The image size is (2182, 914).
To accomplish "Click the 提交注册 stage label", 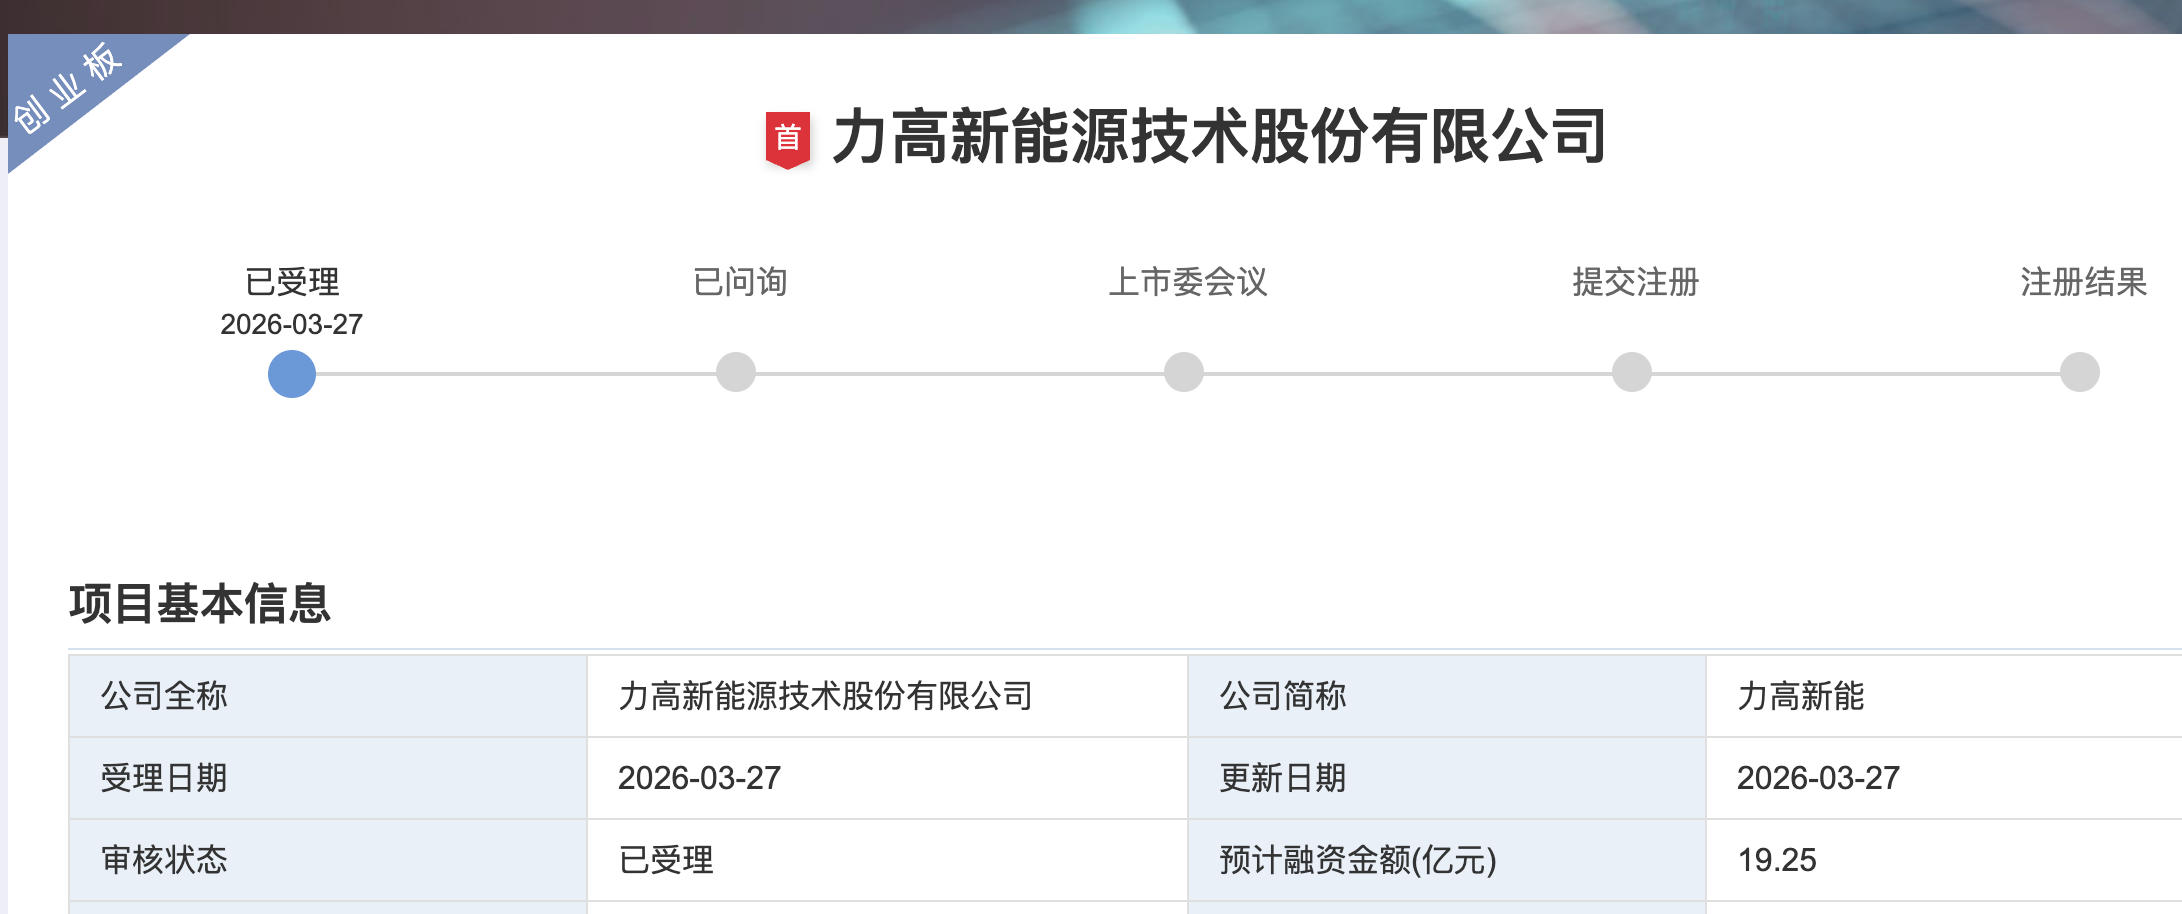I will pyautogui.click(x=1636, y=282).
